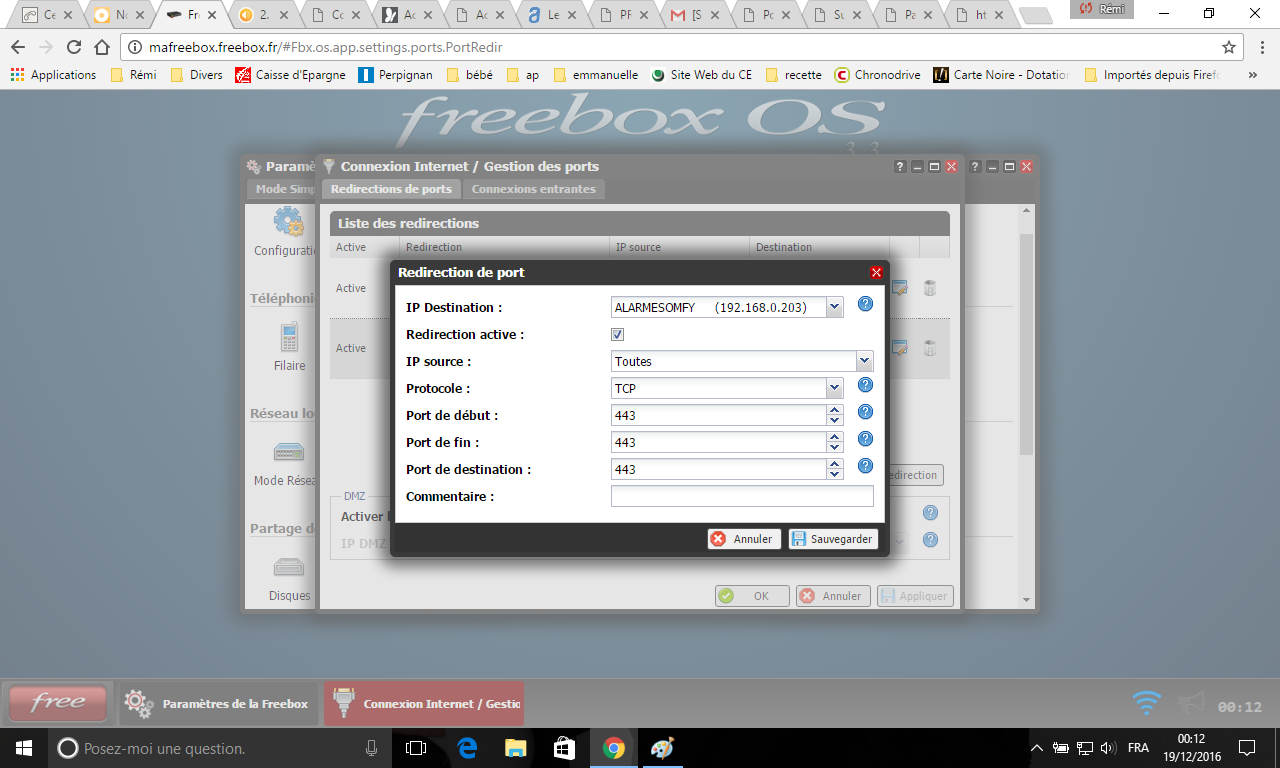The height and width of the screenshot is (768, 1280).
Task: Select Connexion Internet / Gestion taskbar item
Action: pyautogui.click(x=424, y=703)
